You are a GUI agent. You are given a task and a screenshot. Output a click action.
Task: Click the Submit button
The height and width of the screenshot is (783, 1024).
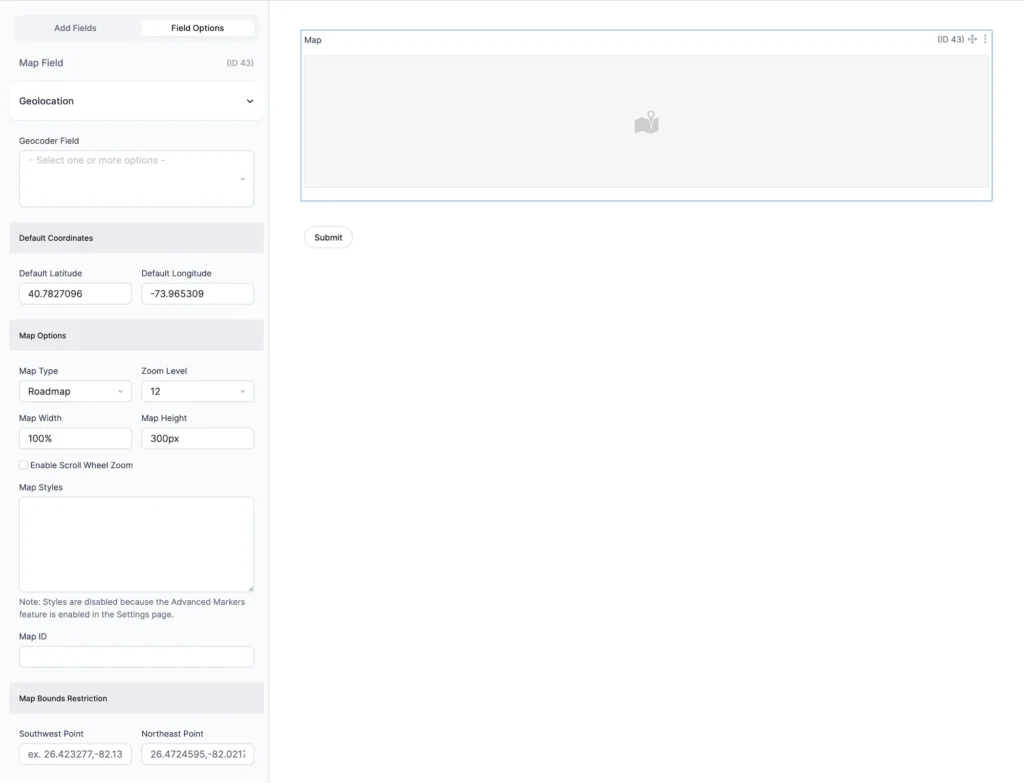328,238
